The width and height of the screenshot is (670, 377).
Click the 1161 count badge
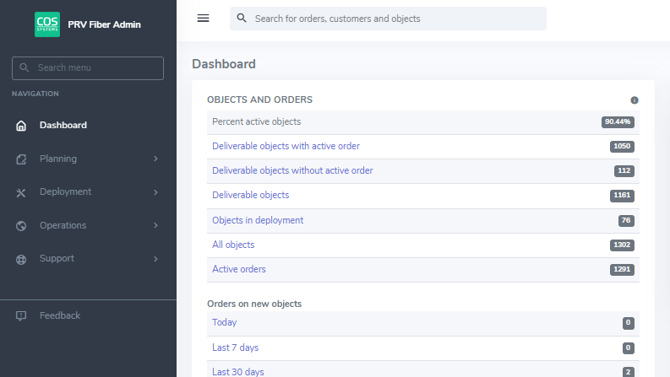(622, 195)
